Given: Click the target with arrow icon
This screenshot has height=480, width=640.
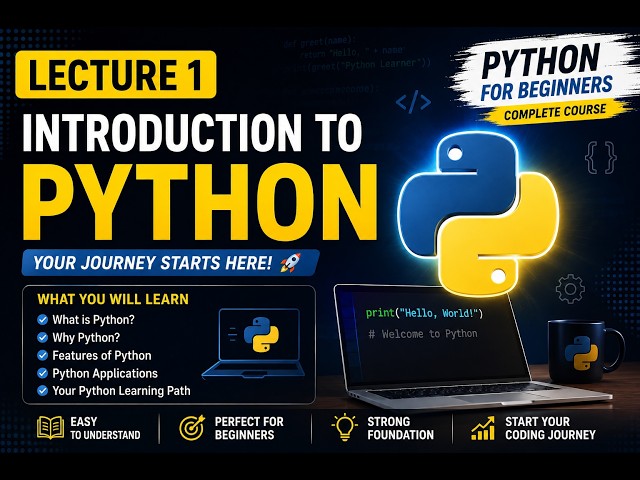Looking at the screenshot, I should (x=192, y=428).
